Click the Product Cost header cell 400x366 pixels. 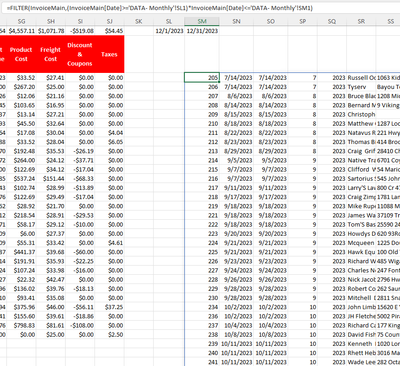[x=21, y=54]
